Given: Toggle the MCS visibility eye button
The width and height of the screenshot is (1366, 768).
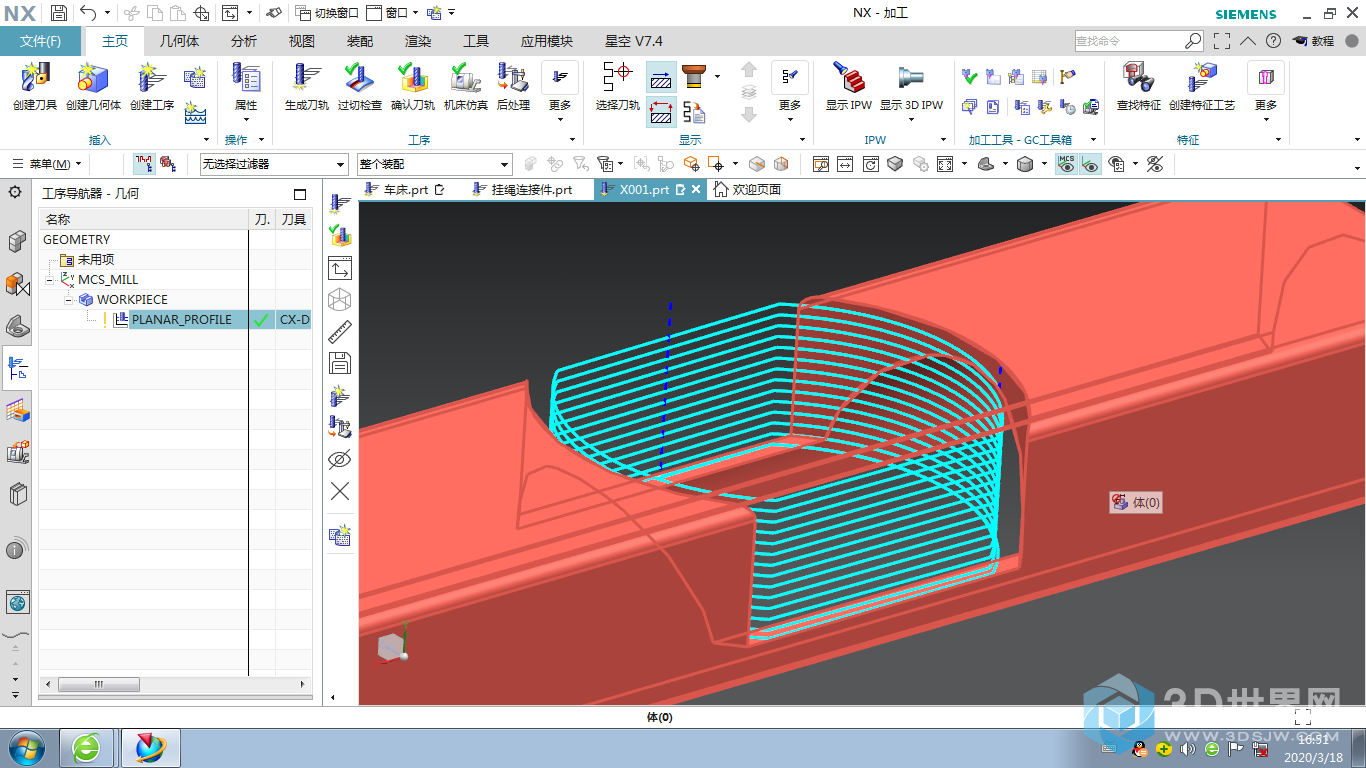Looking at the screenshot, I should 1066,164.
